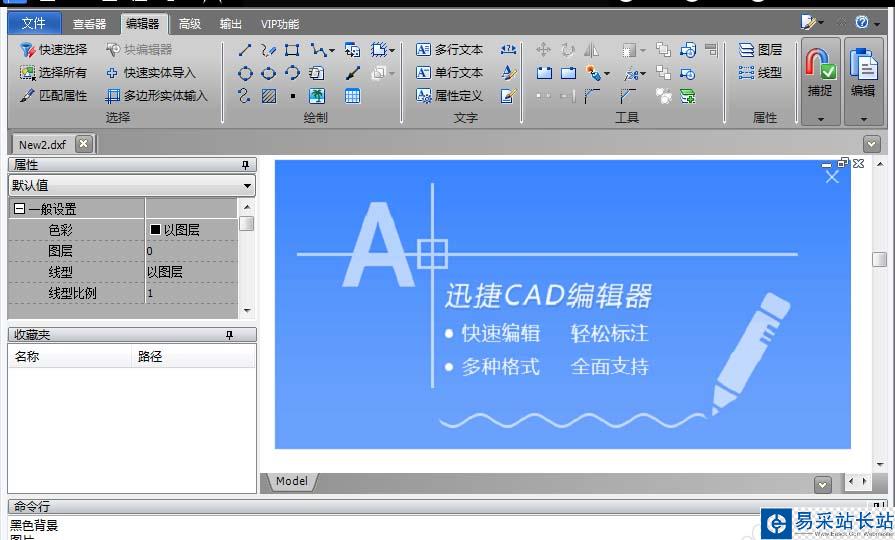Screen dimensions: 895x540
Task: Open the 线型 linetype button
Action: pyautogui.click(x=760, y=72)
